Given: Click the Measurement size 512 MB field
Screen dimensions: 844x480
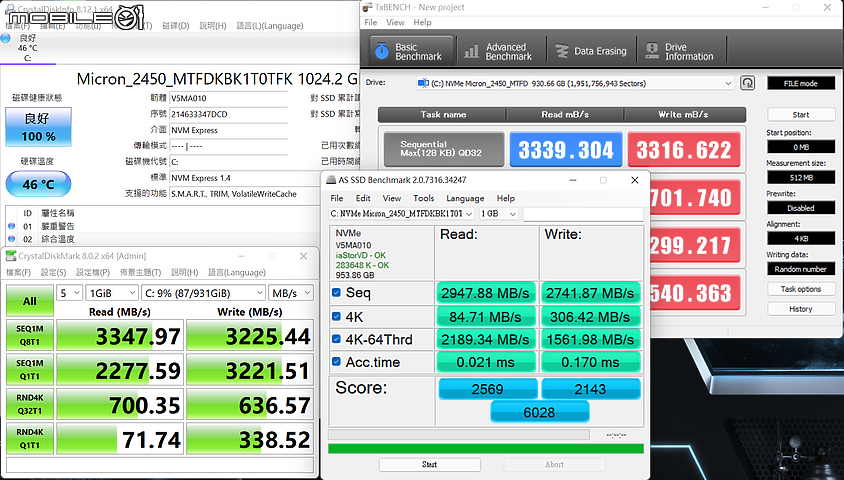Looking at the screenshot, I should pyautogui.click(x=800, y=178).
